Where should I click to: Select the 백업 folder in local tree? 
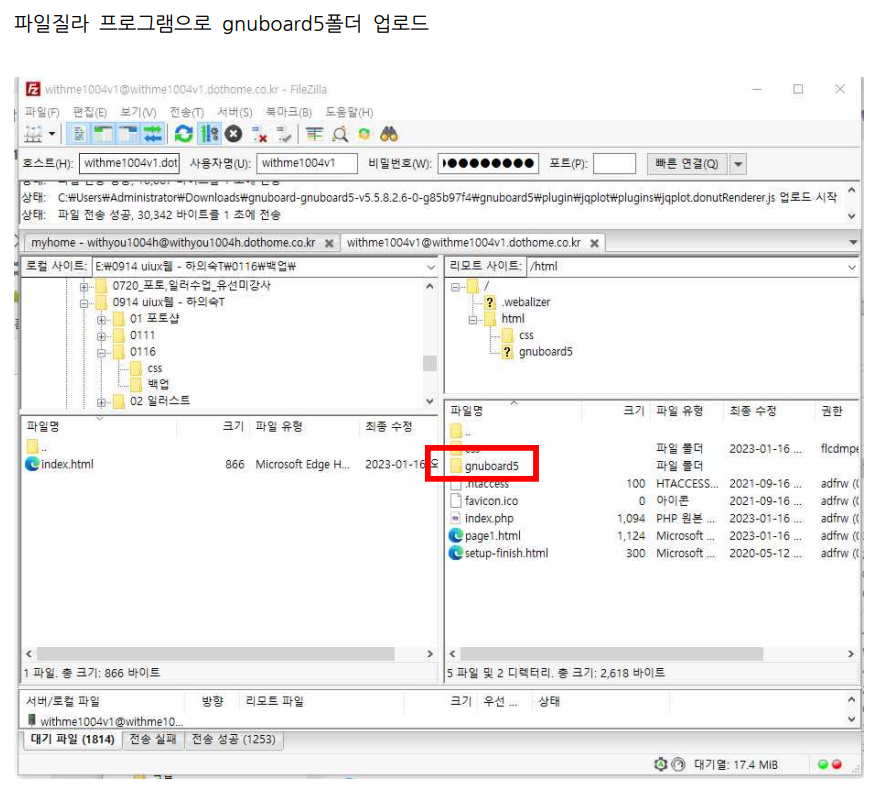[158, 384]
